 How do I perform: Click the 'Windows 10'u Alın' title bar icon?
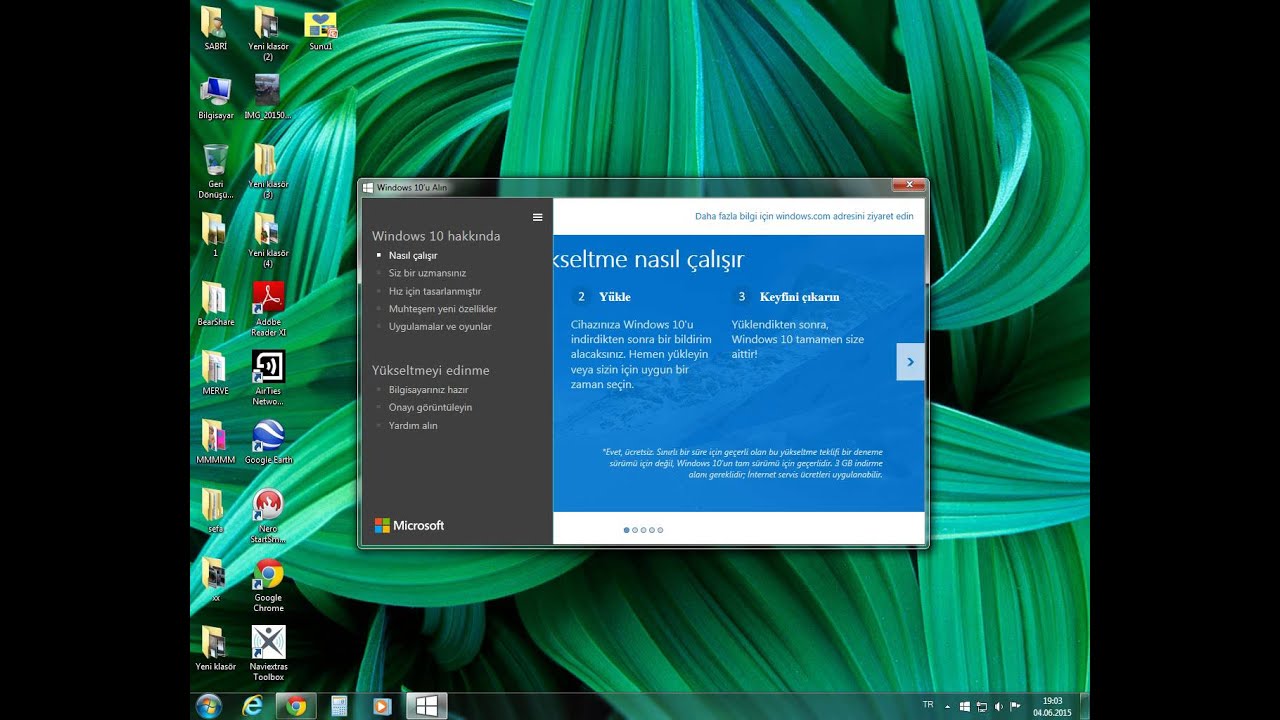tap(368, 187)
